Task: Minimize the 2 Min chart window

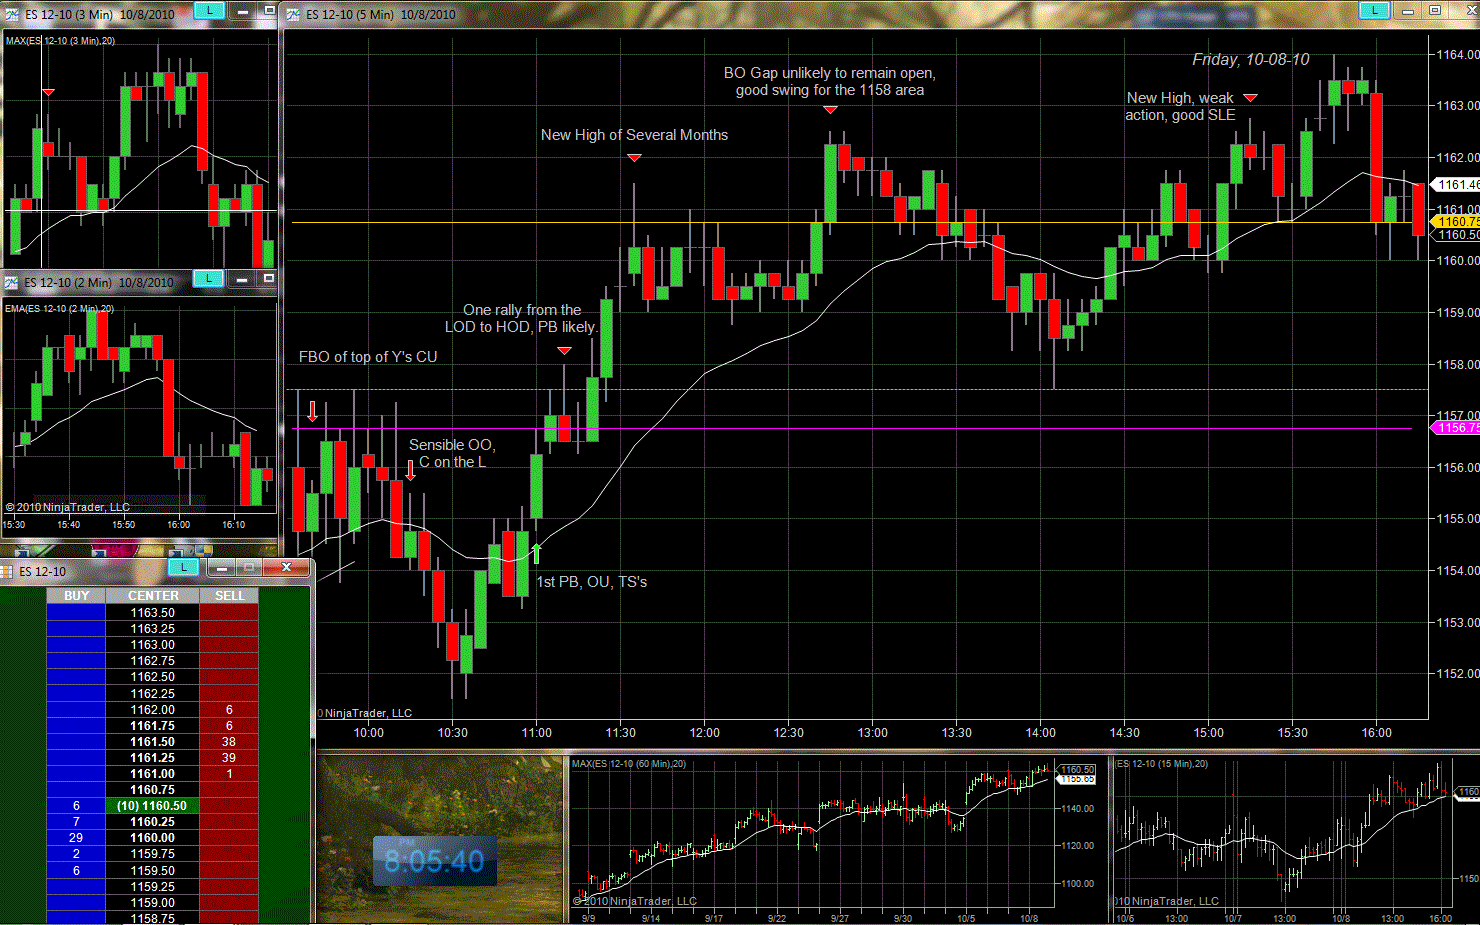Action: [242, 279]
